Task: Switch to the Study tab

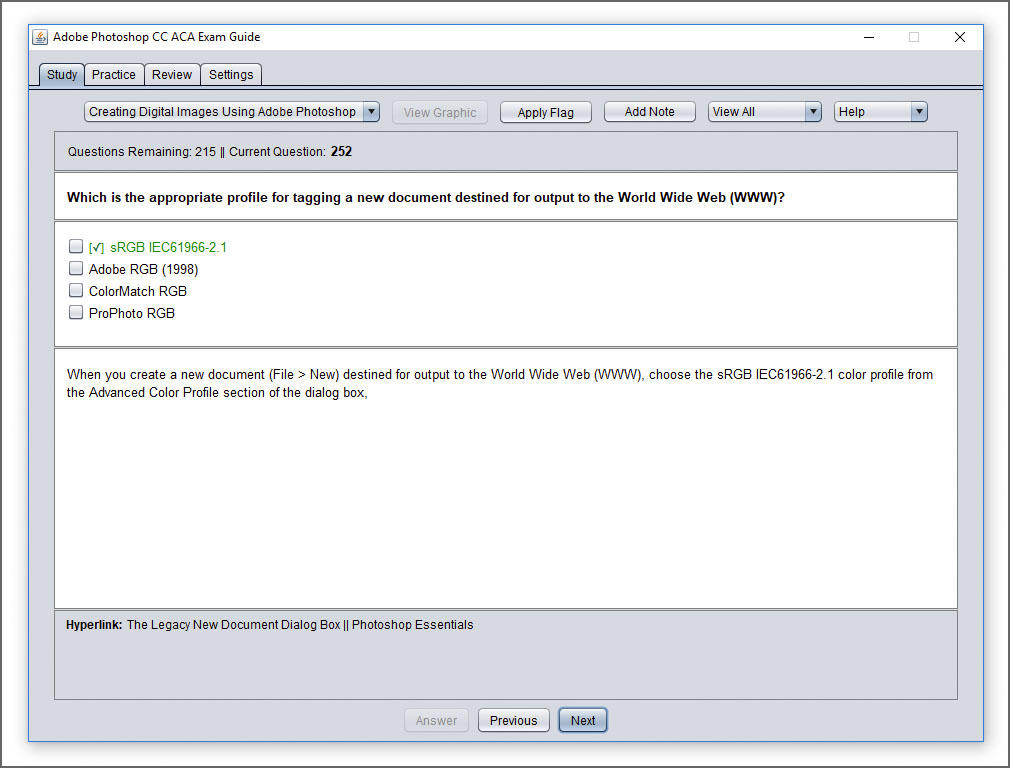Action: (62, 75)
